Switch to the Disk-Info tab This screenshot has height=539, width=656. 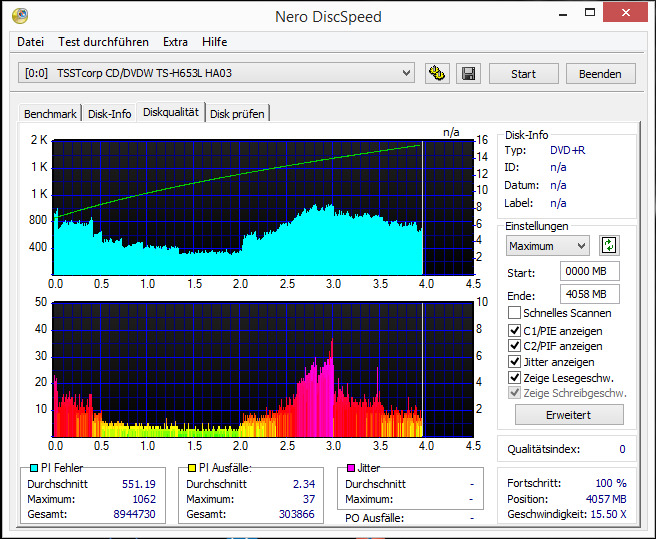(x=110, y=114)
